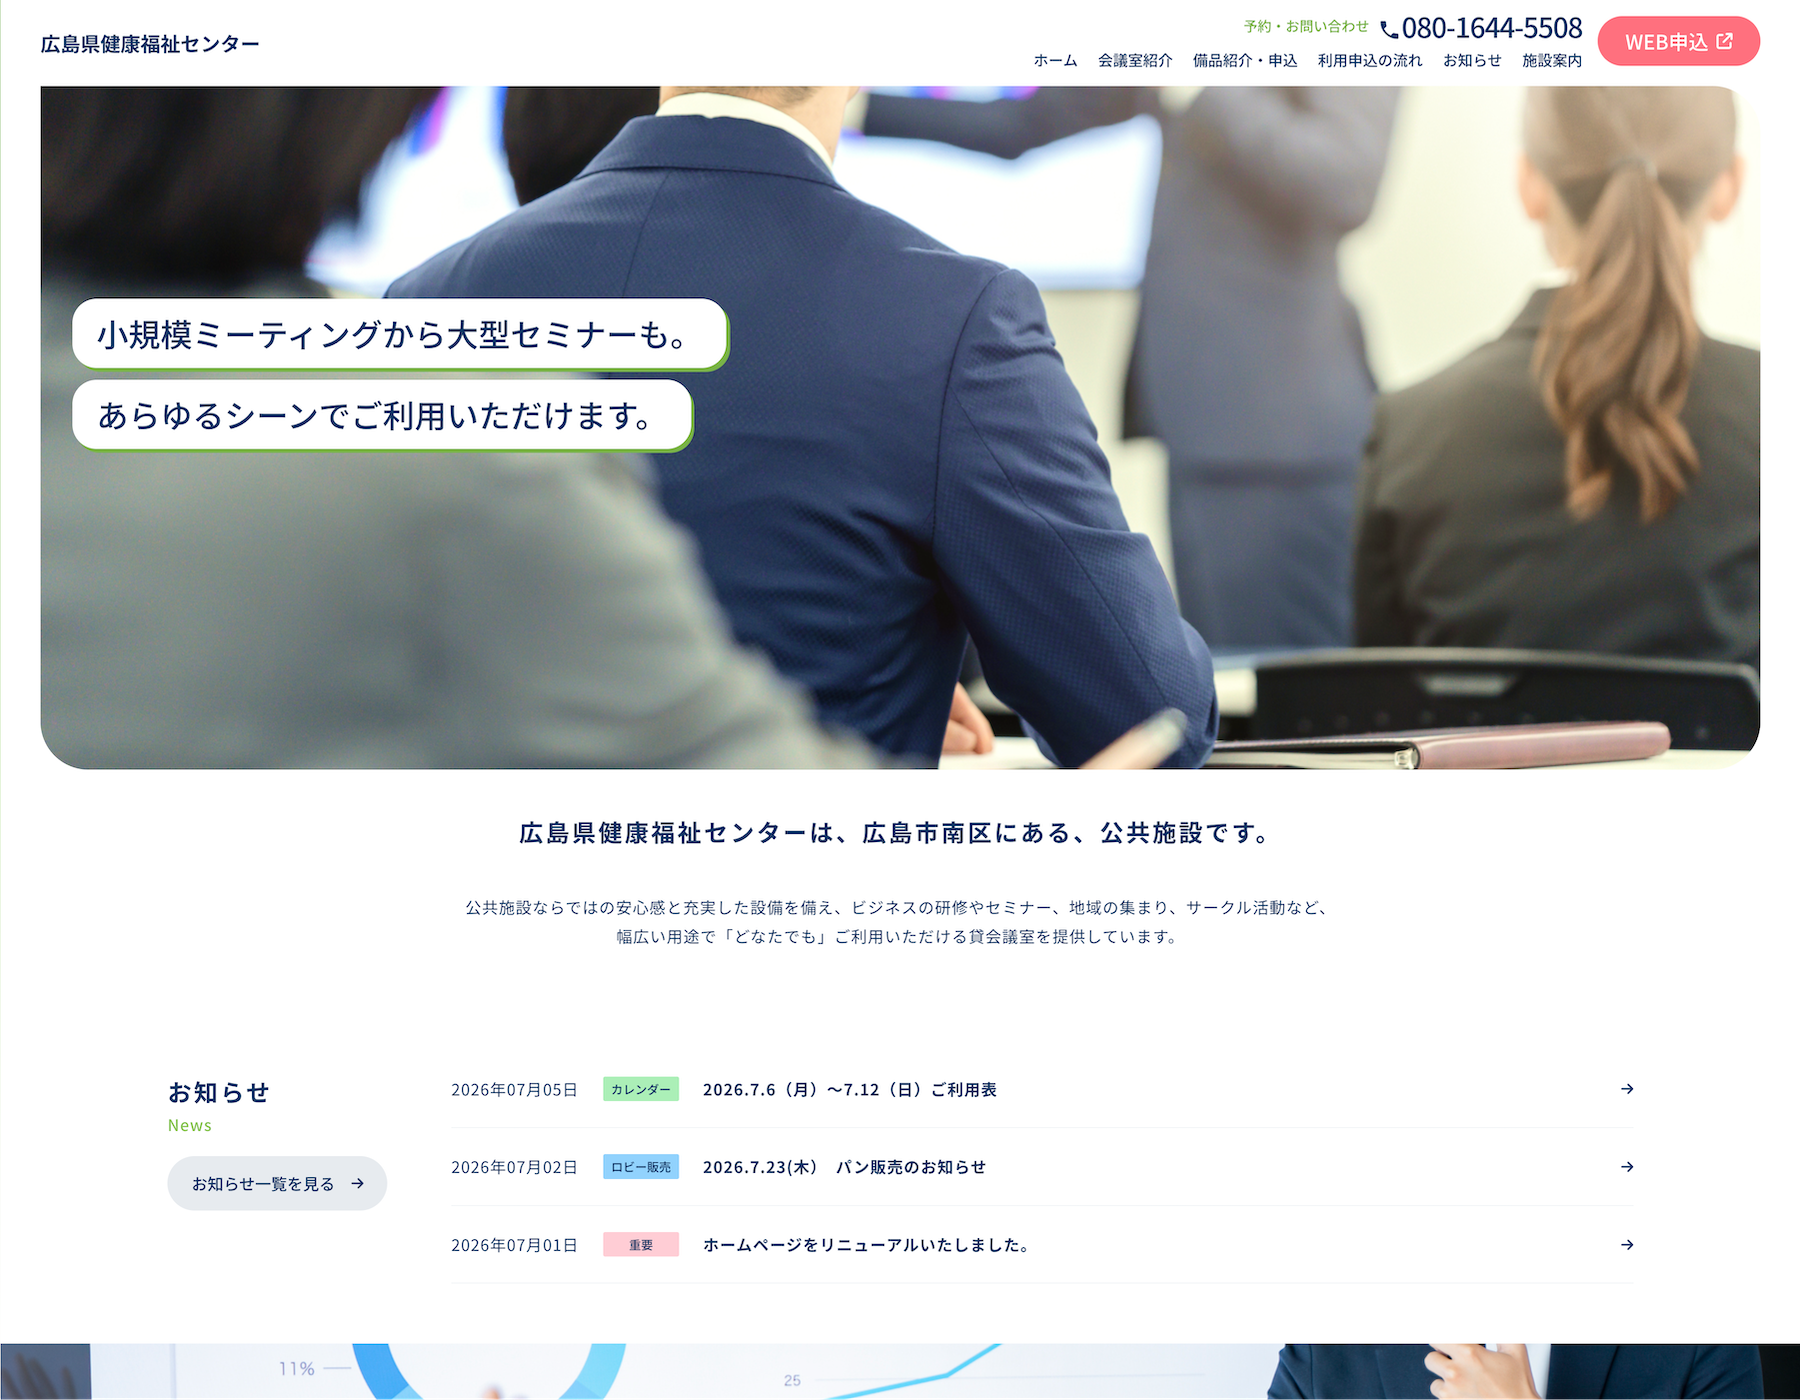This screenshot has width=1800, height=1400.
Task: Click the date 2026年07月01日
Action: point(514,1246)
